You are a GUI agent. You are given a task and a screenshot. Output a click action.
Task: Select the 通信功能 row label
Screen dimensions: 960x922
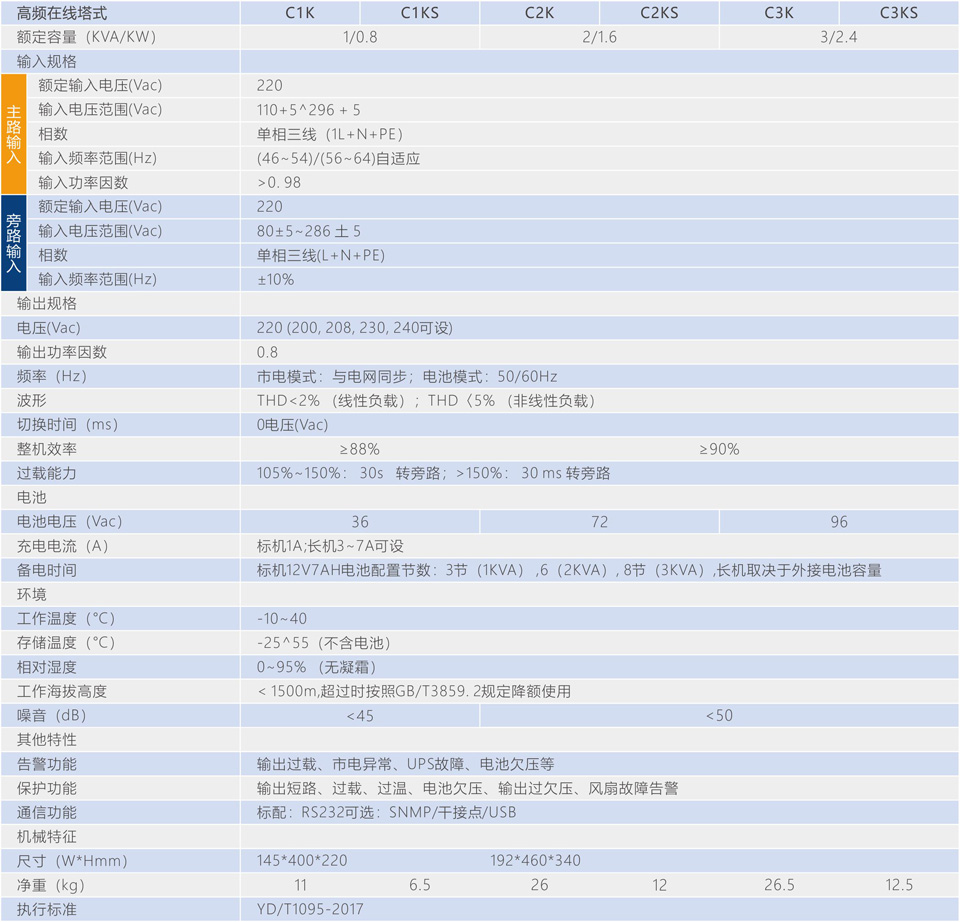coord(47,812)
